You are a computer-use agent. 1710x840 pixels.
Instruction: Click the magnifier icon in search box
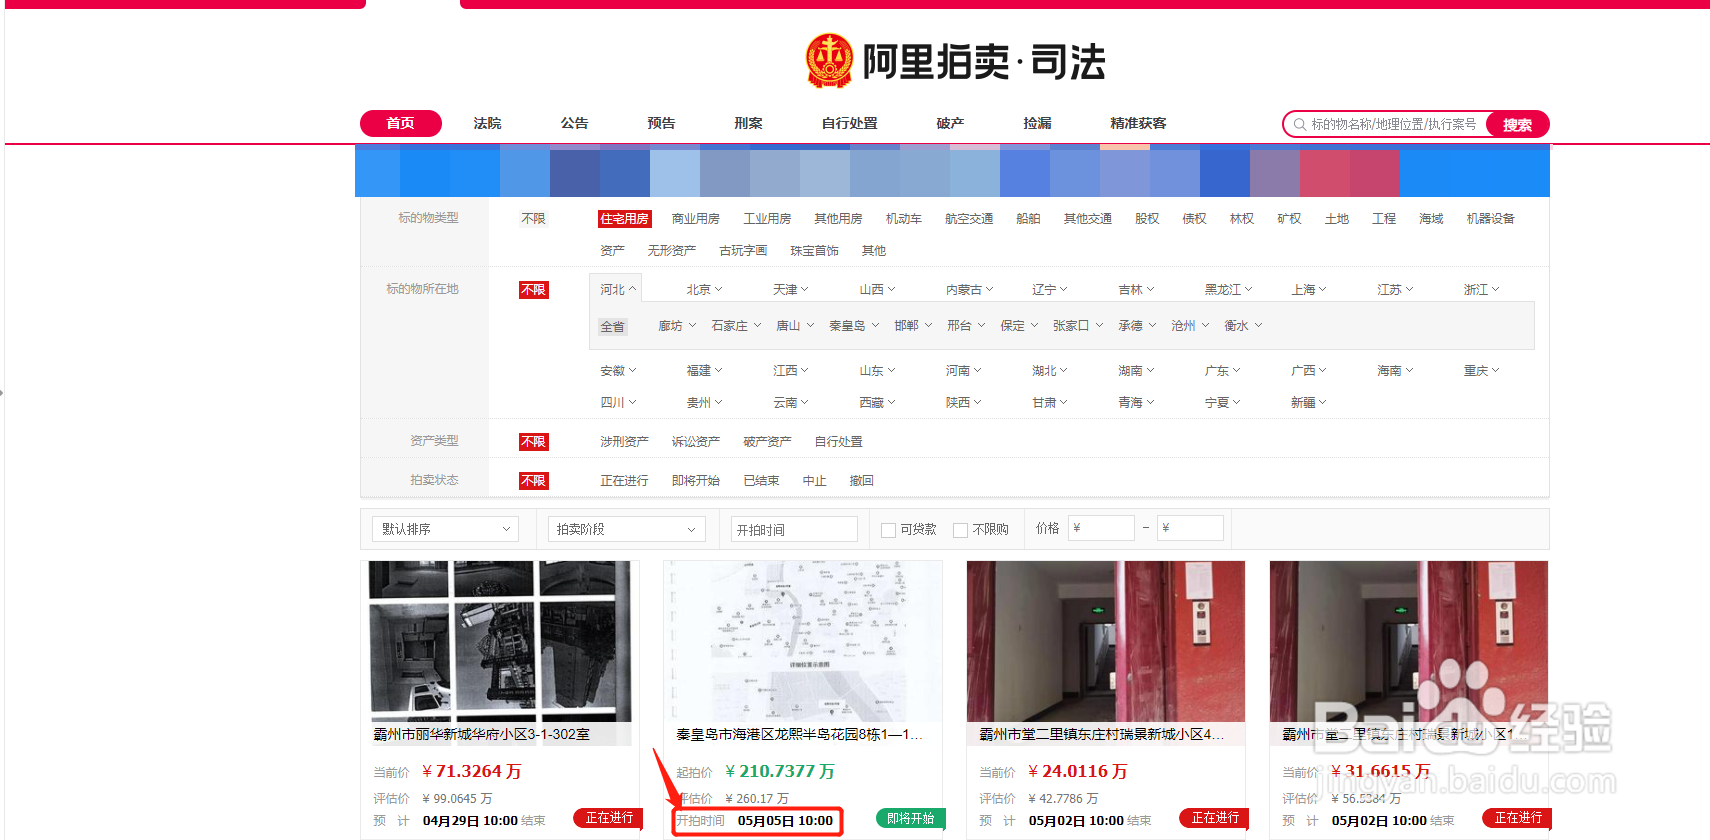click(1299, 124)
